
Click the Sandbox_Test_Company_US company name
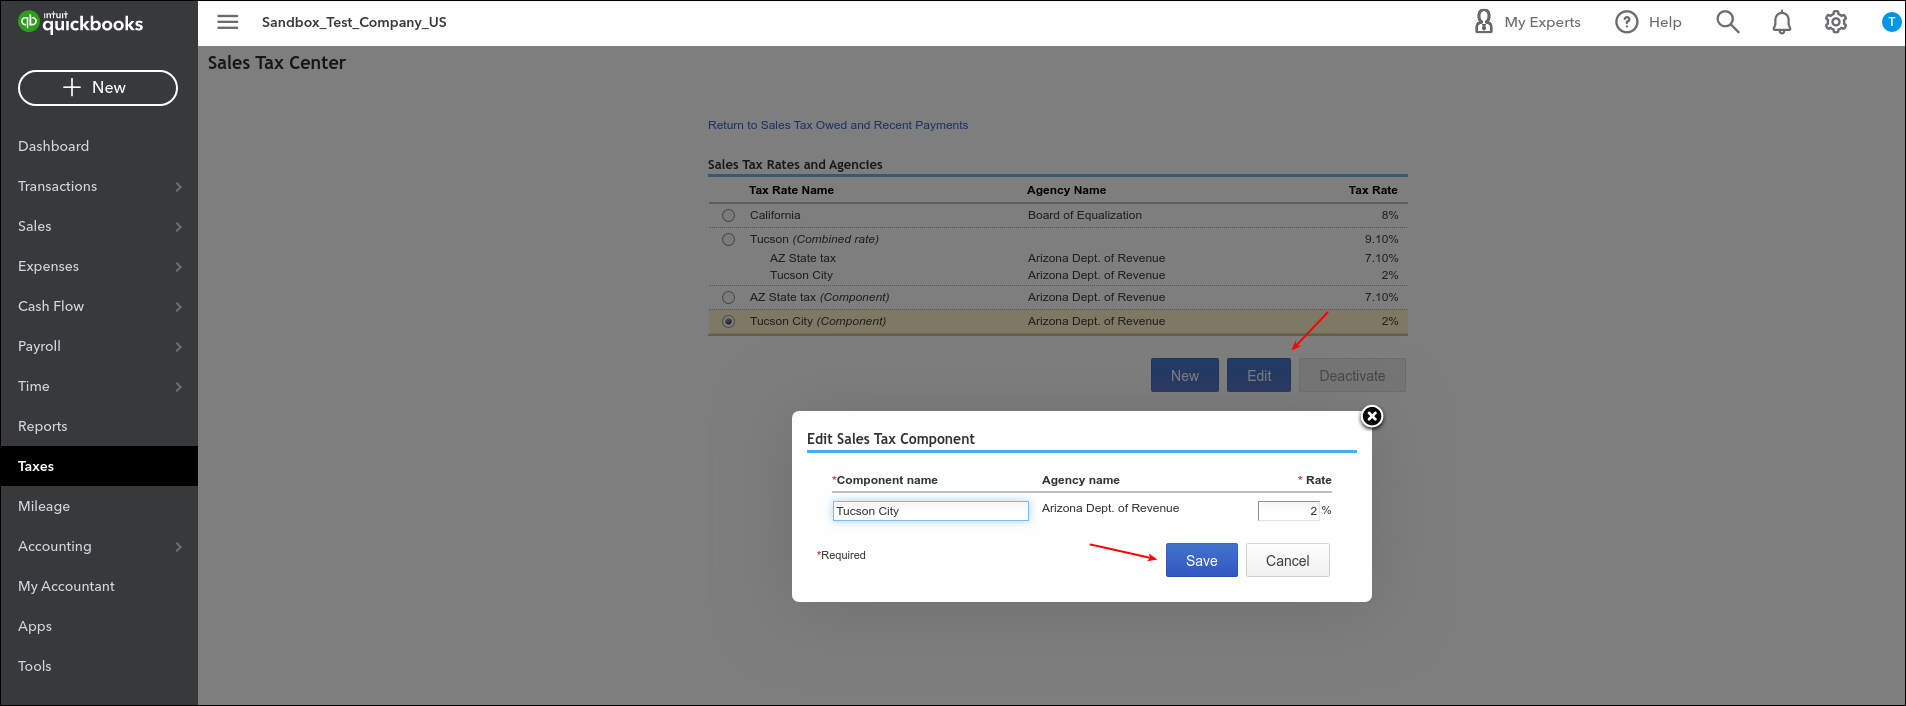point(354,22)
